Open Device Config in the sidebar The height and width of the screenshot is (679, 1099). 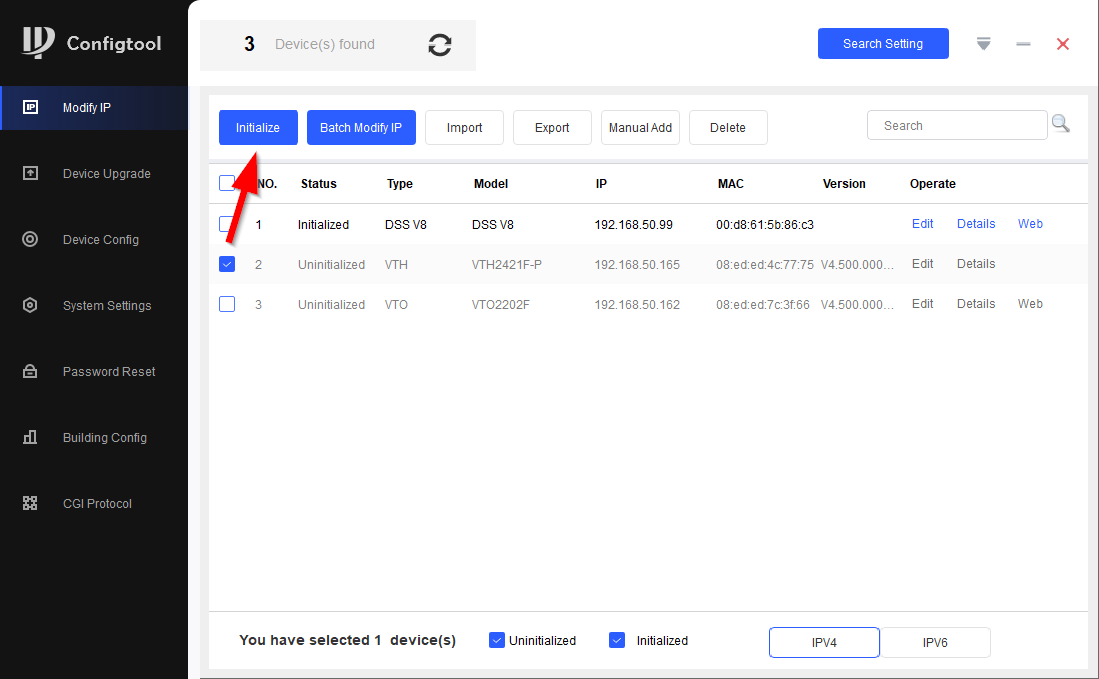click(100, 240)
